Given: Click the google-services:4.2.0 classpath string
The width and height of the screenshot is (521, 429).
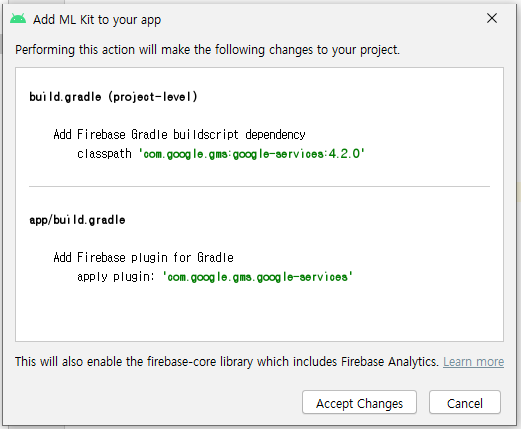Looking at the screenshot, I should [252, 154].
